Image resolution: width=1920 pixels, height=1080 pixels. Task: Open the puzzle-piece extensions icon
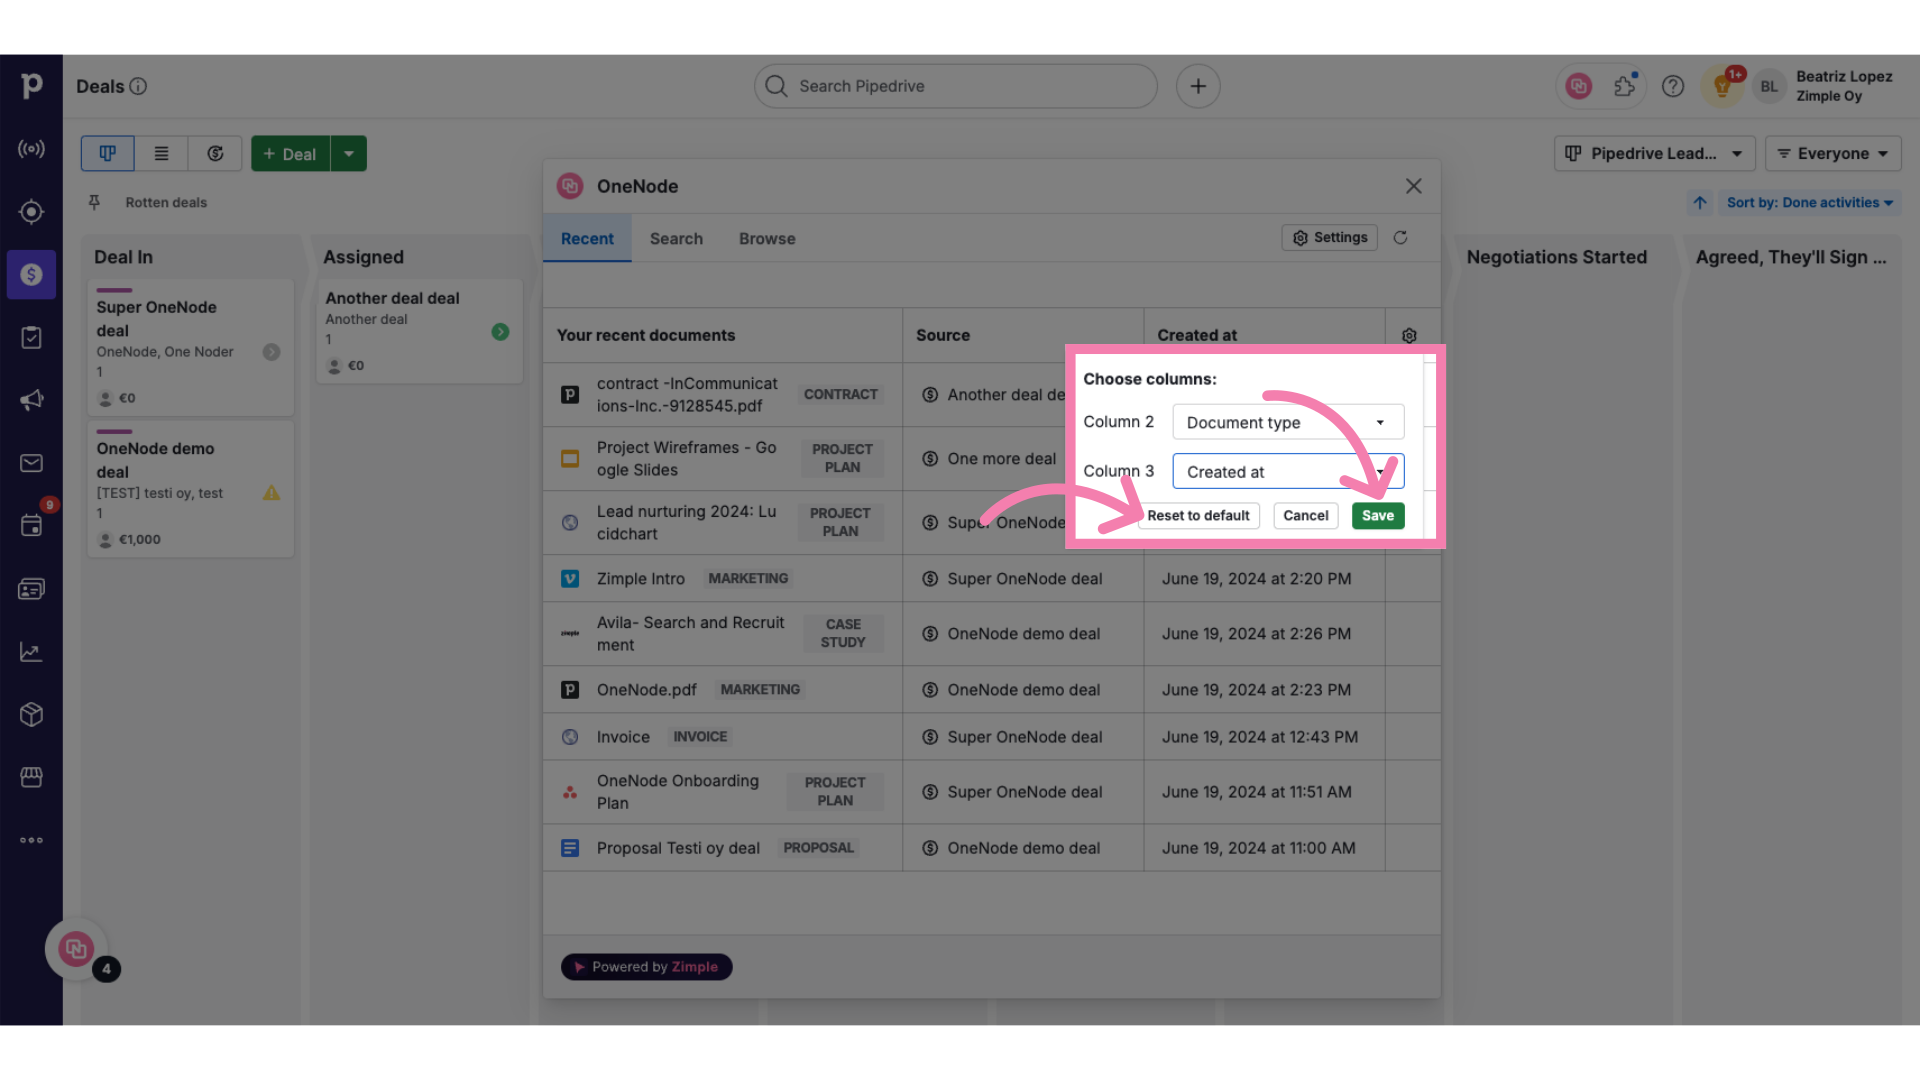point(1625,86)
